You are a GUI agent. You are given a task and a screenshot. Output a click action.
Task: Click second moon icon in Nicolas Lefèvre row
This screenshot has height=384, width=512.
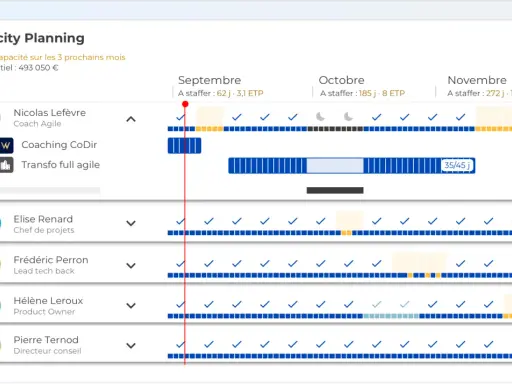[348, 116]
